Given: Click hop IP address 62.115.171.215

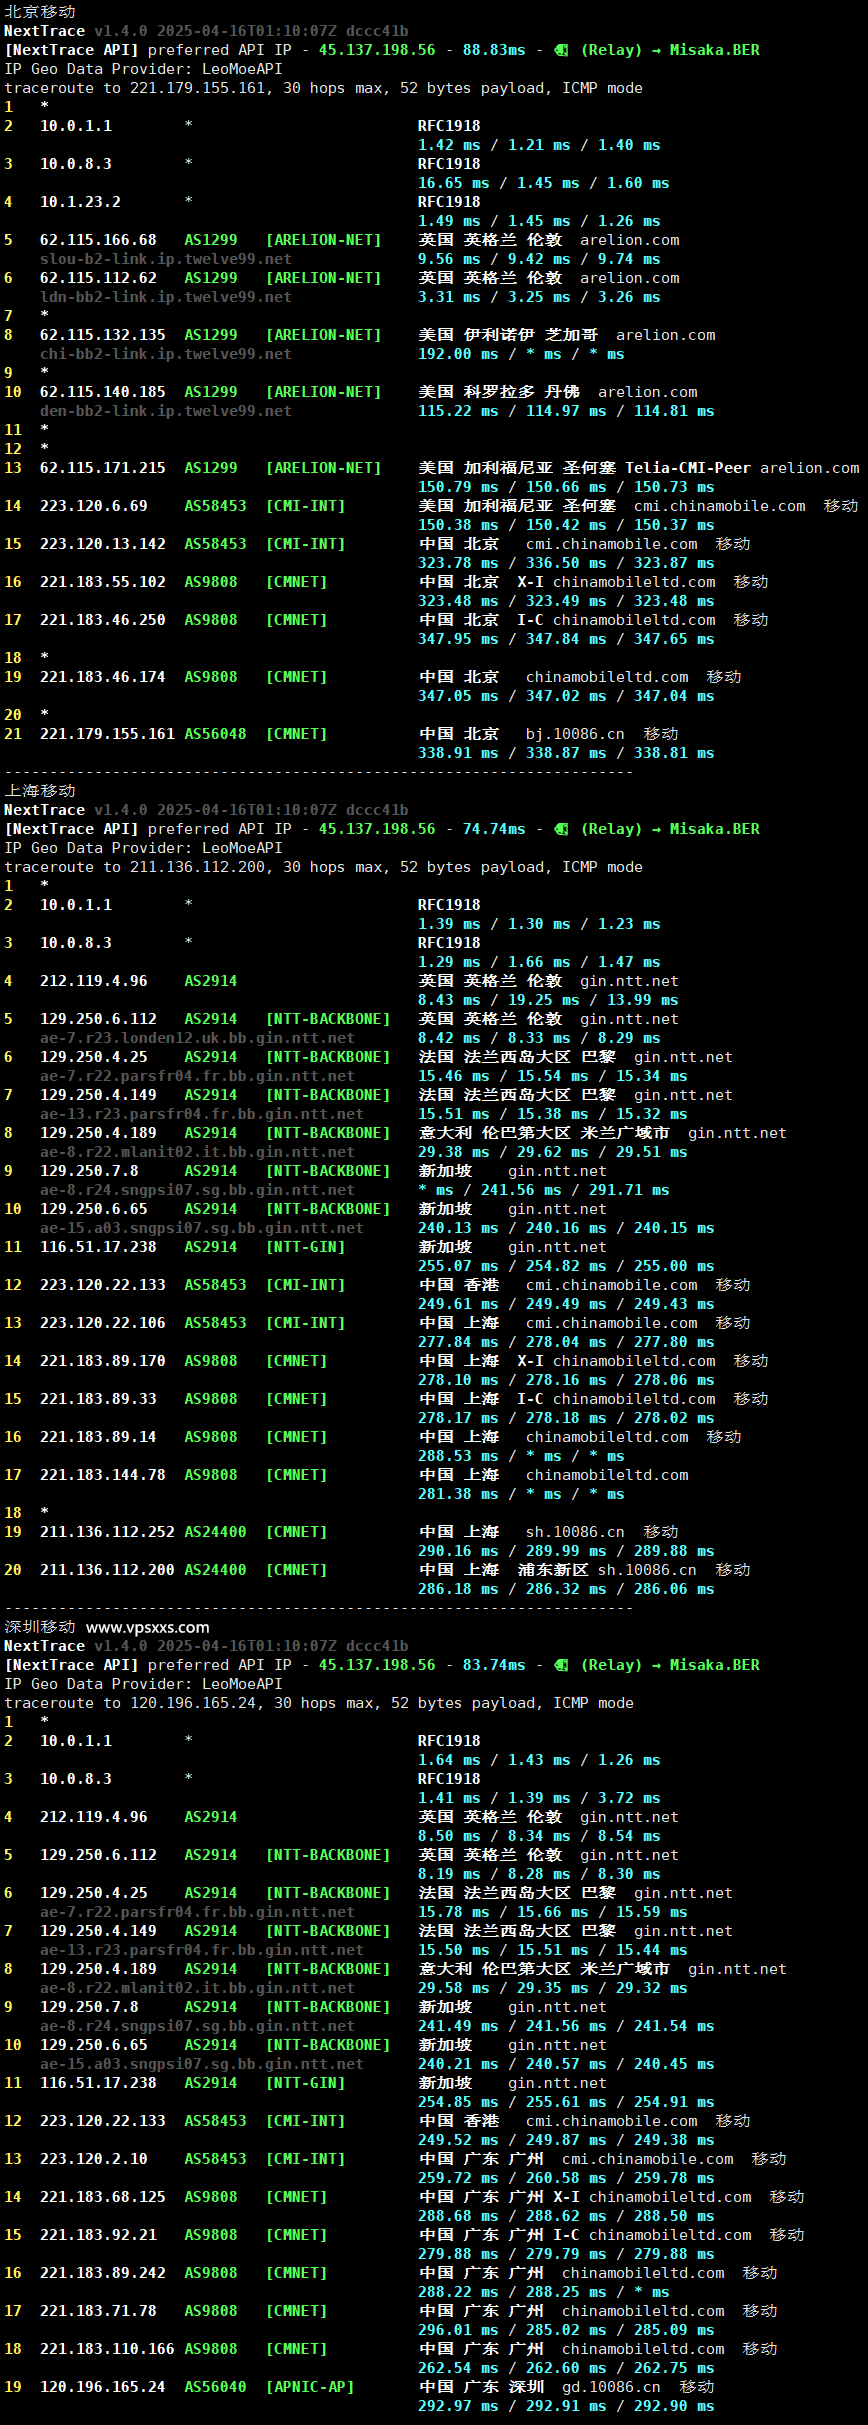Looking at the screenshot, I should [x=103, y=468].
